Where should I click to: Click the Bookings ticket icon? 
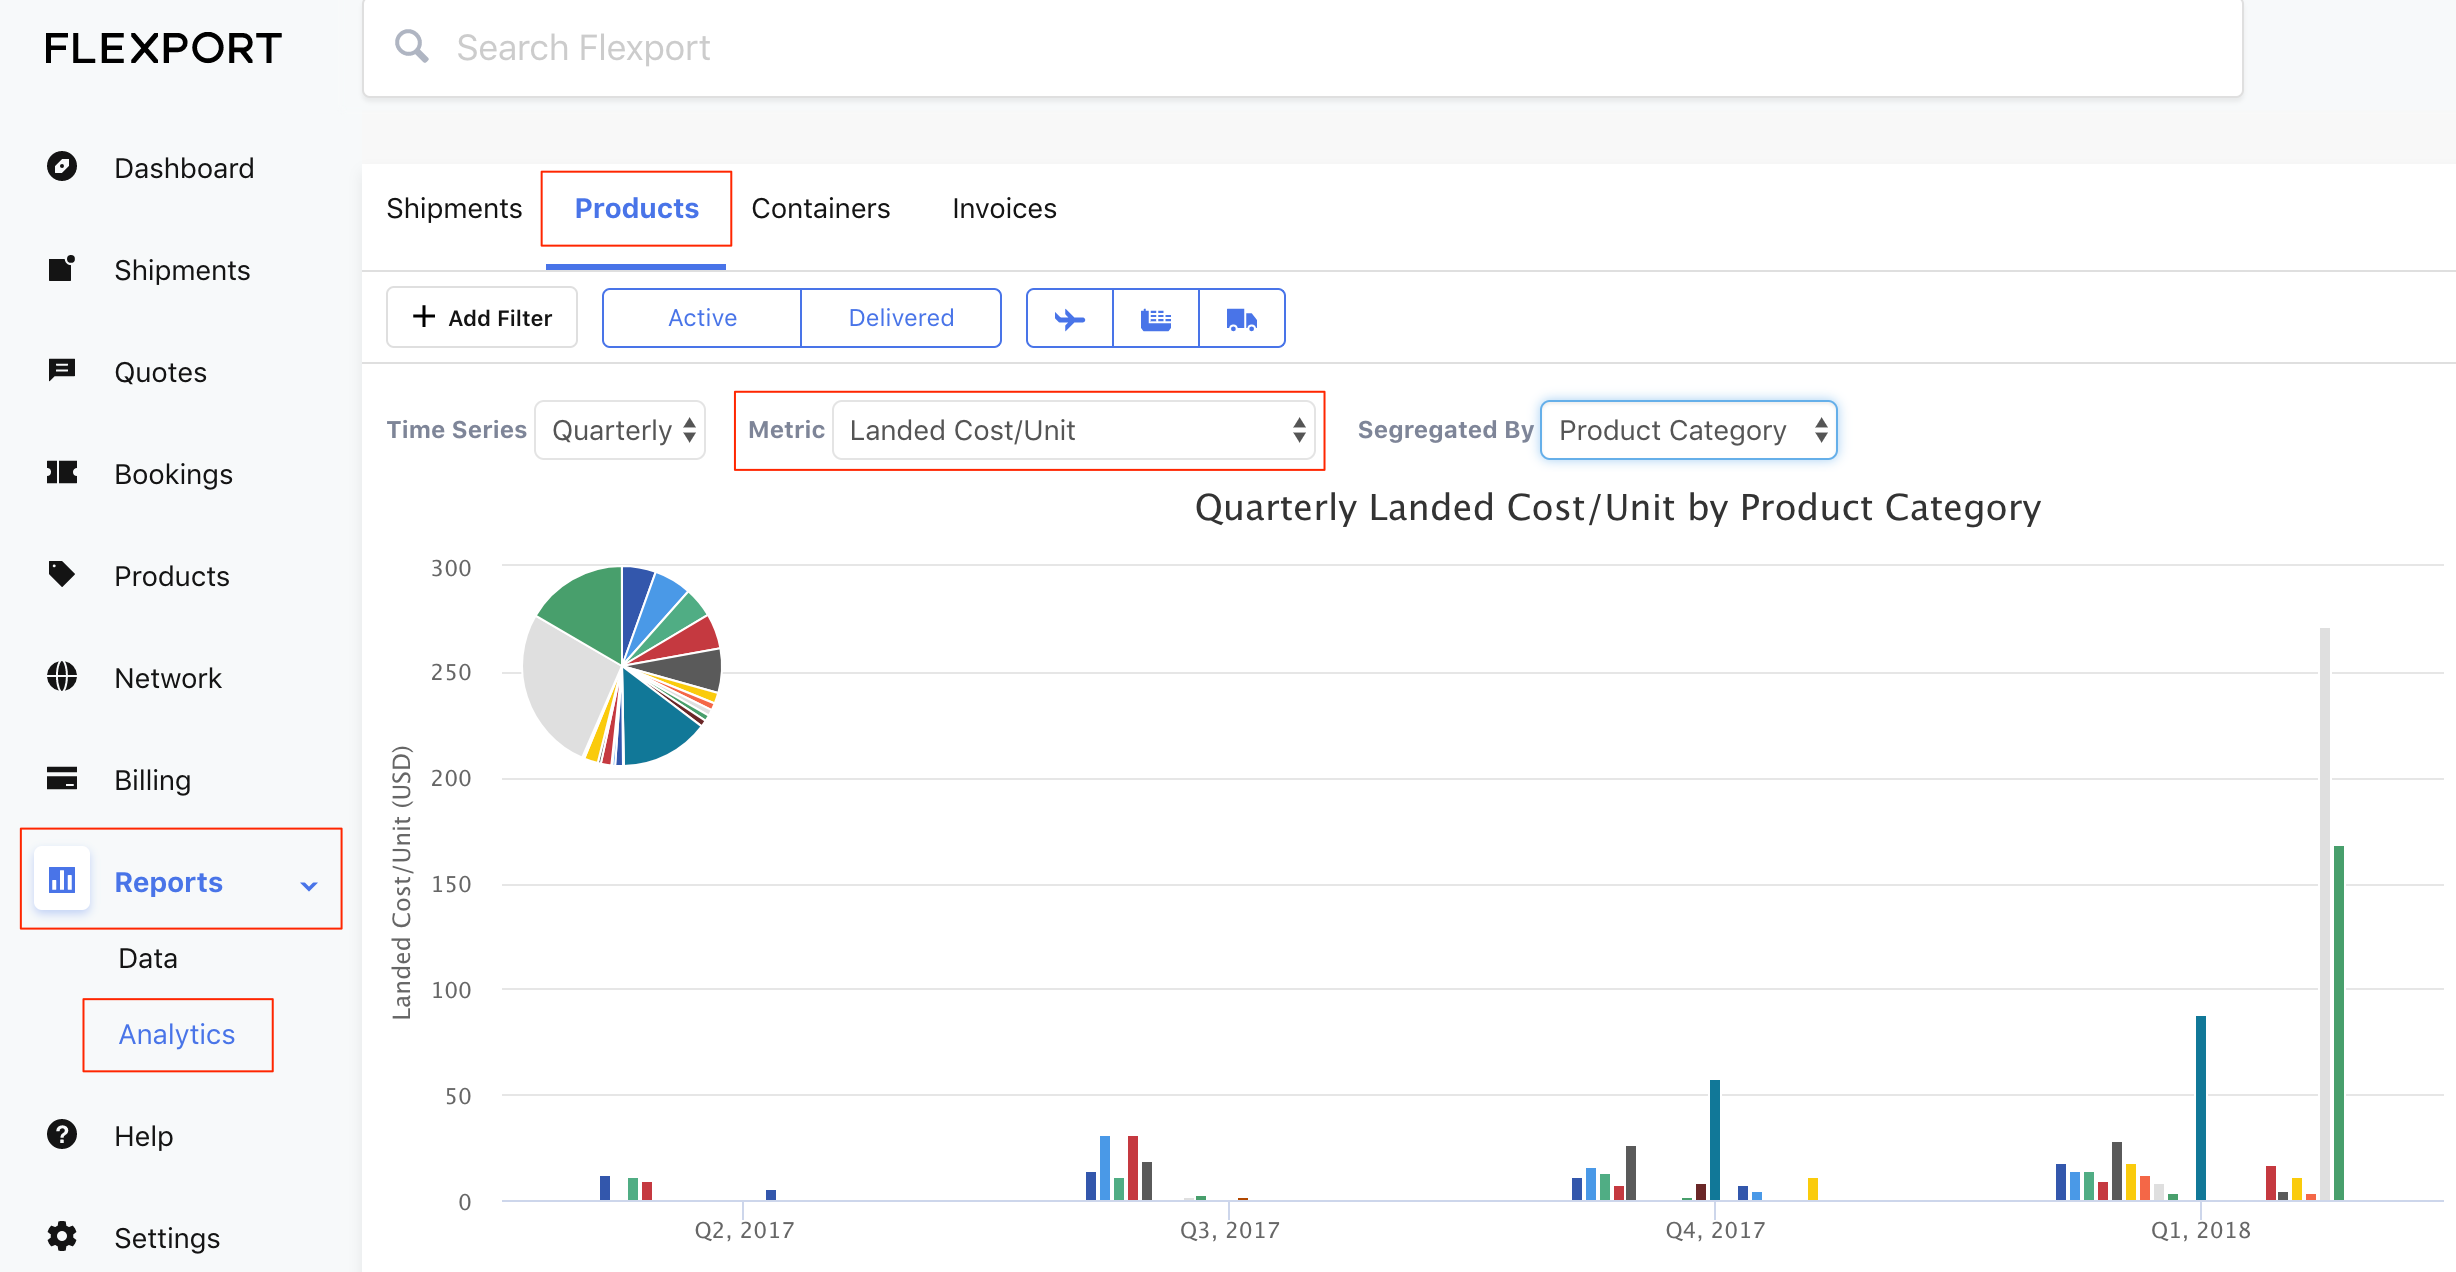(62, 472)
